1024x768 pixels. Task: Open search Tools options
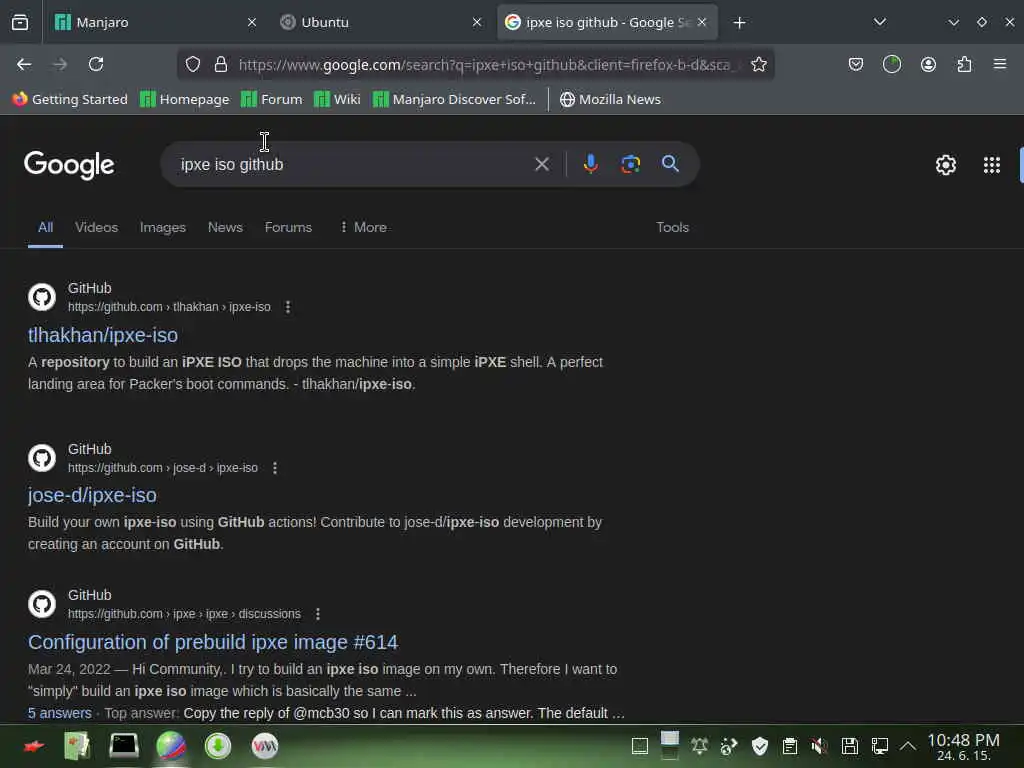click(x=673, y=227)
